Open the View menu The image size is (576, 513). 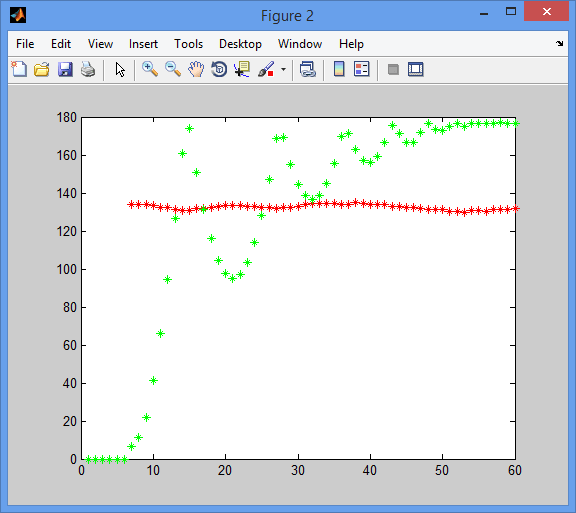pos(100,44)
